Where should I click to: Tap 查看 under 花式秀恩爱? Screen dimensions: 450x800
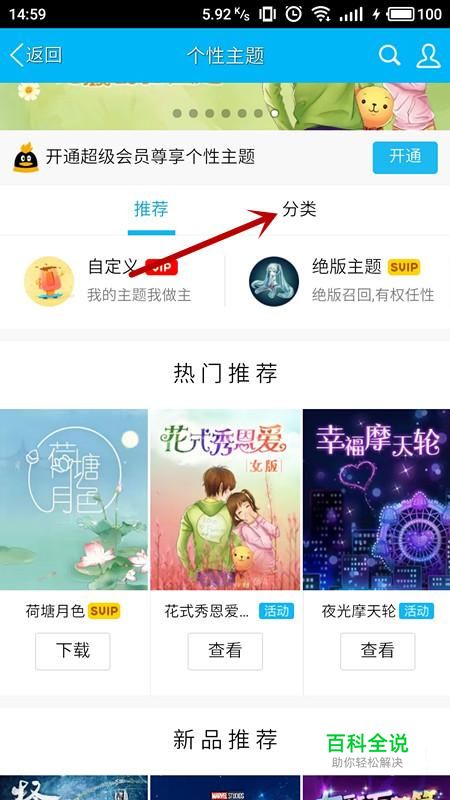[x=225, y=651]
